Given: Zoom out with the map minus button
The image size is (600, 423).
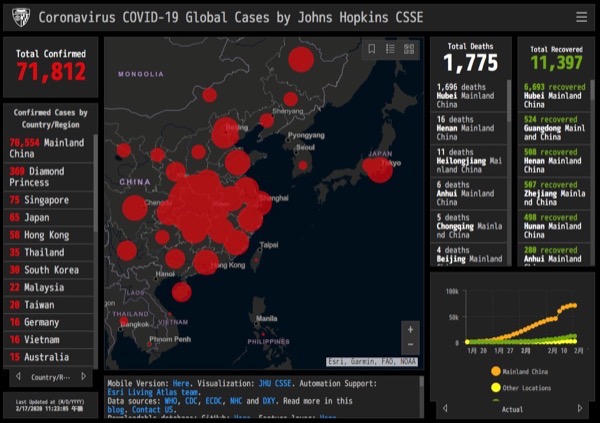Looking at the screenshot, I should 410,345.
